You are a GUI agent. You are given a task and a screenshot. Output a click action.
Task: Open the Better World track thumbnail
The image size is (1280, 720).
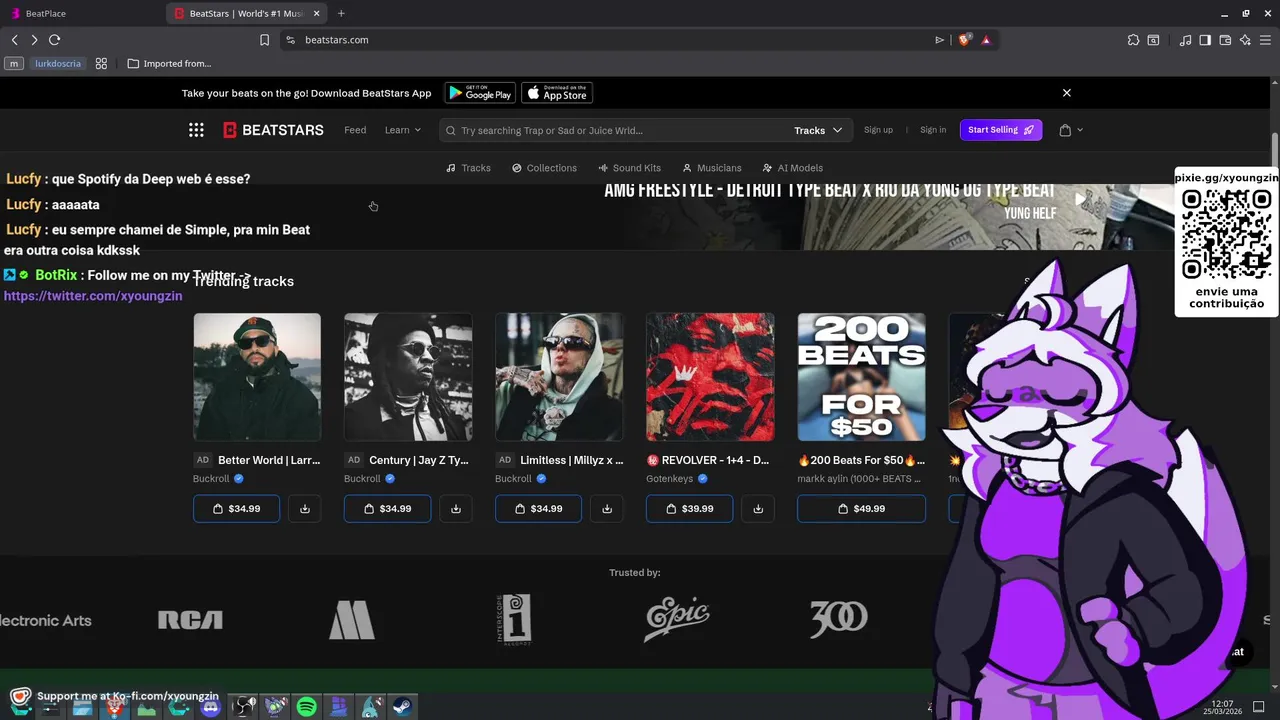257,377
